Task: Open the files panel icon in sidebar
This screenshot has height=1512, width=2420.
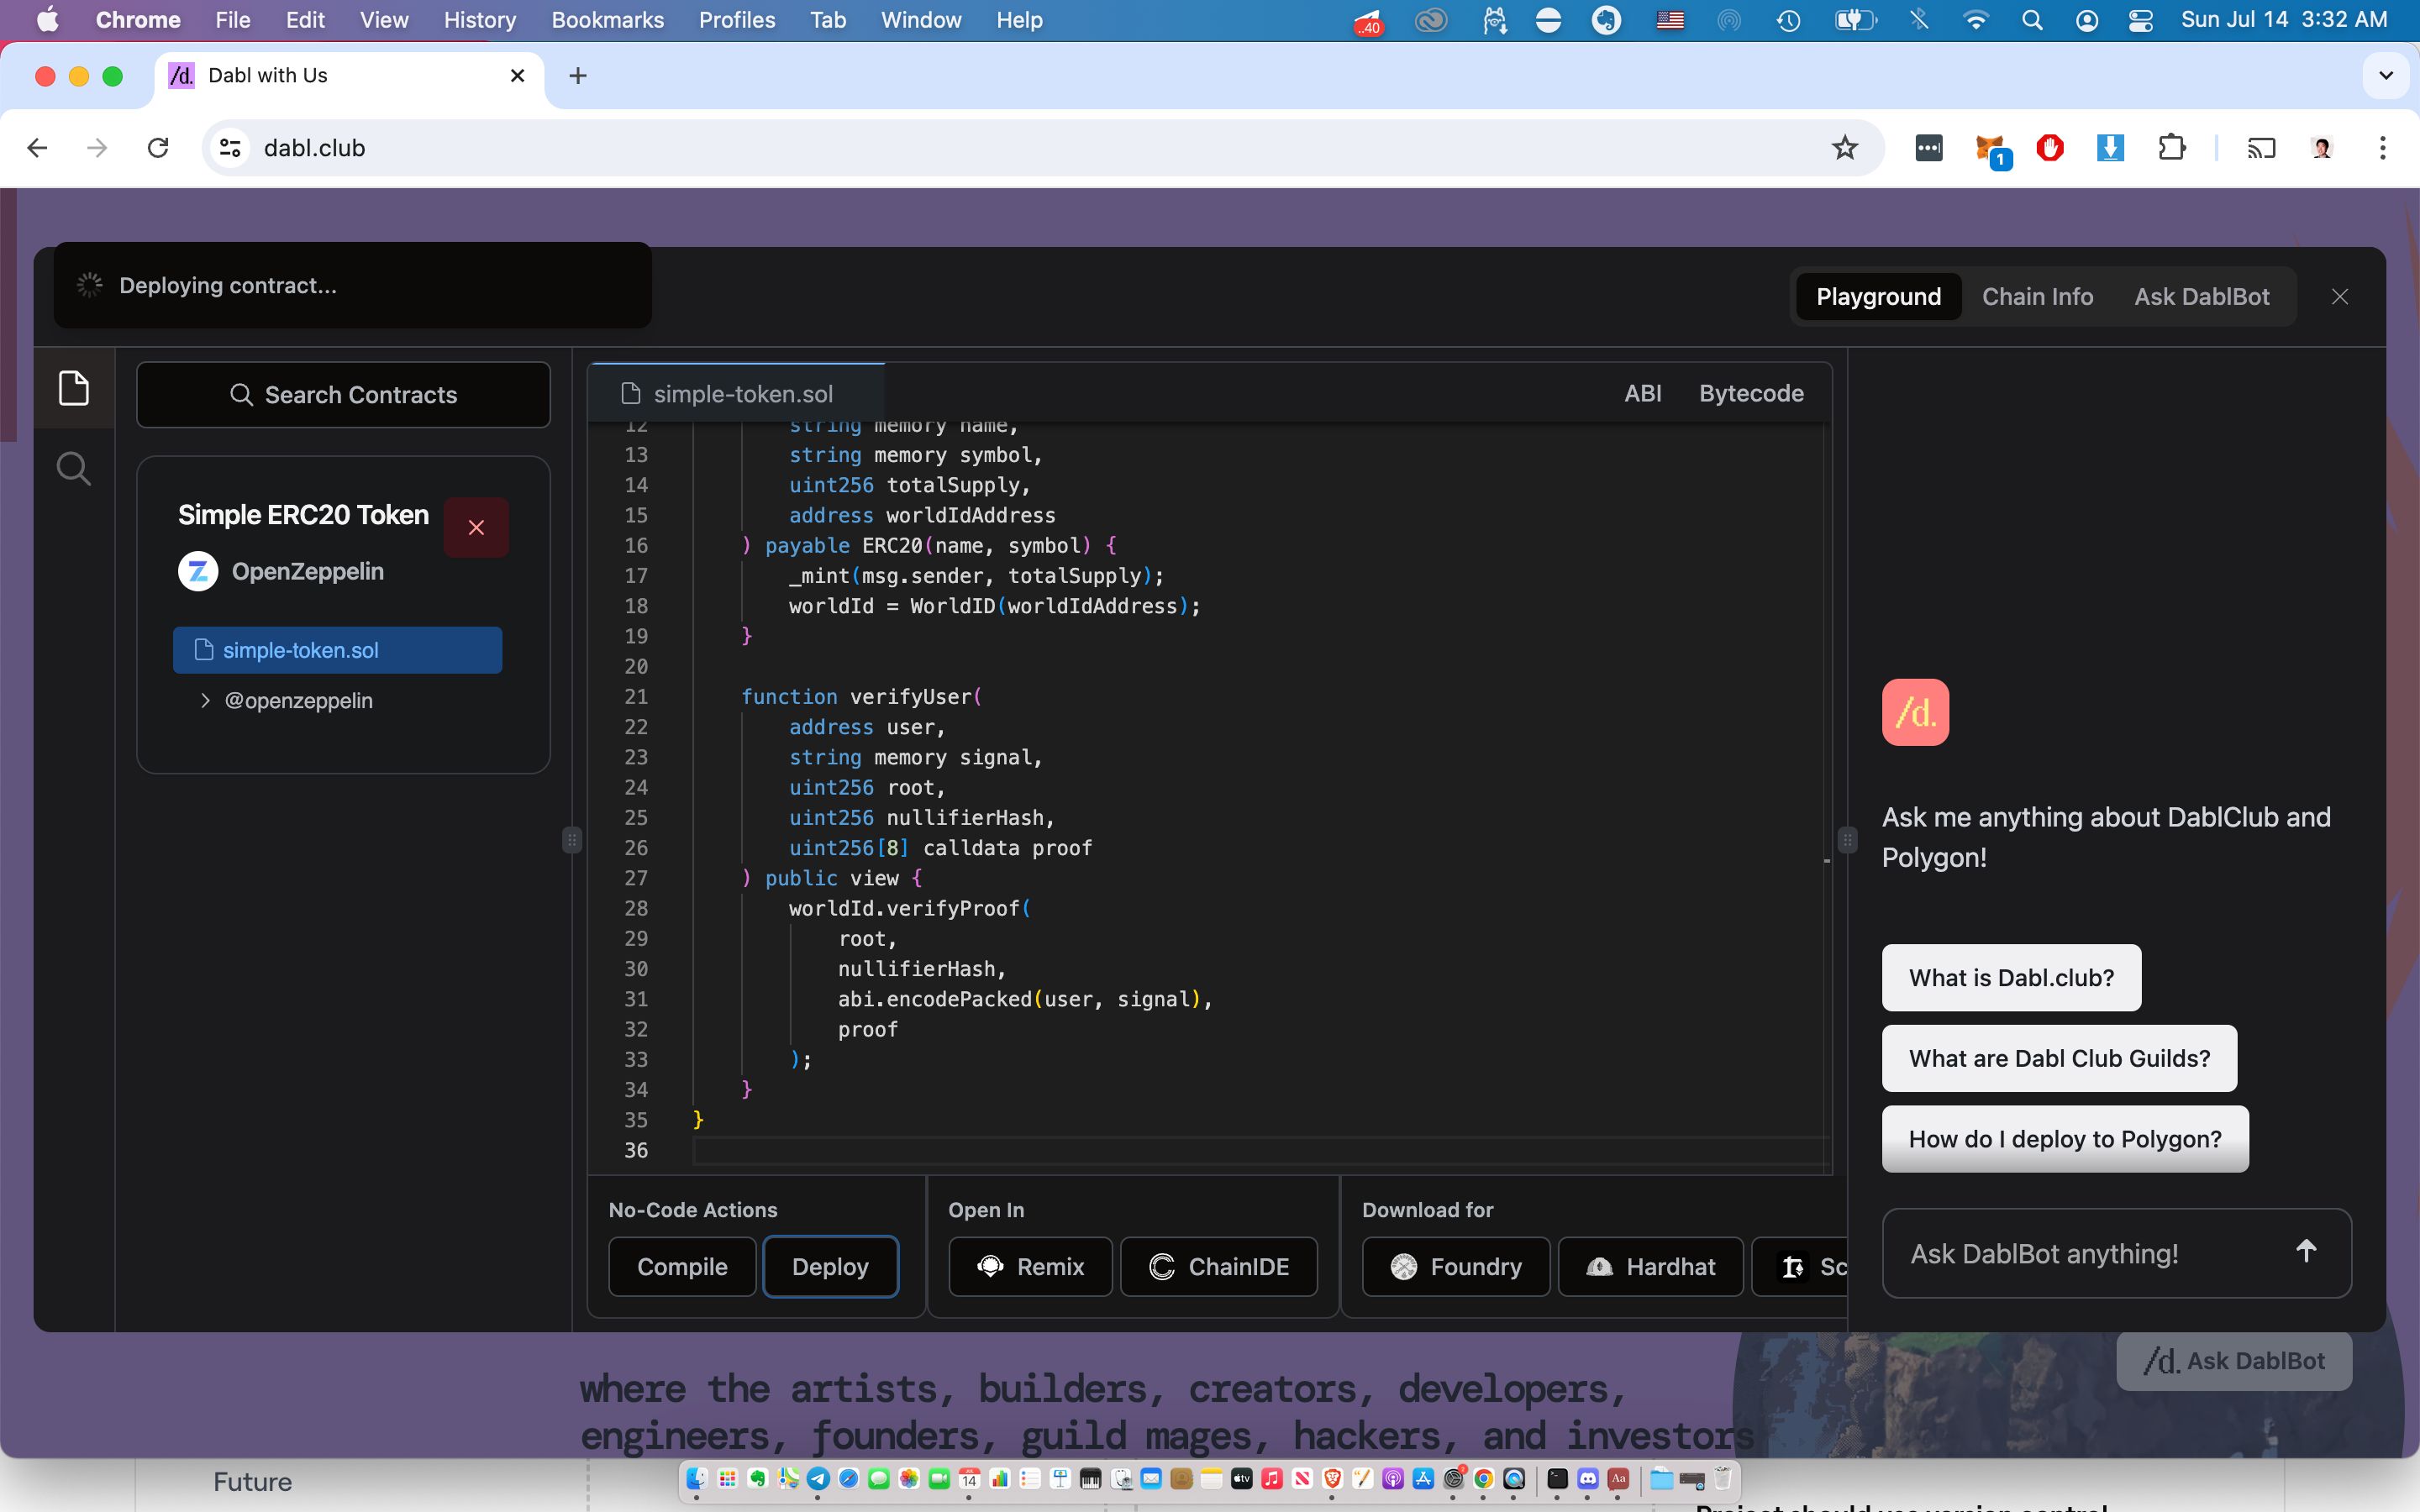Action: (74, 388)
